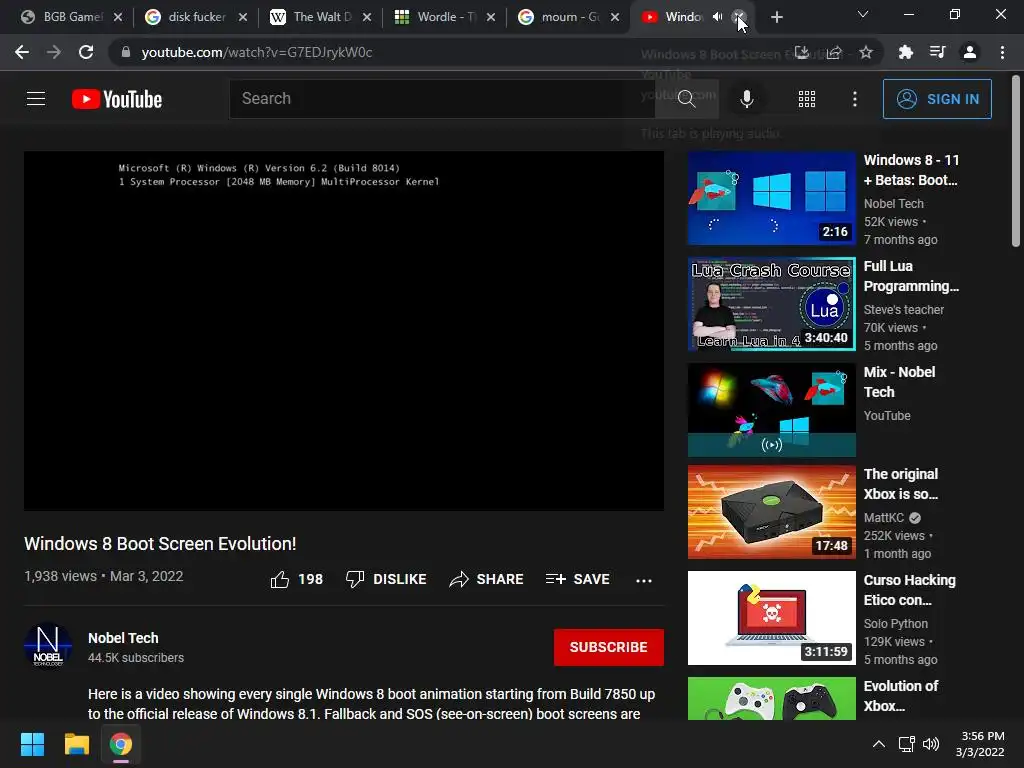Open File Explorer from taskbar

click(76, 744)
